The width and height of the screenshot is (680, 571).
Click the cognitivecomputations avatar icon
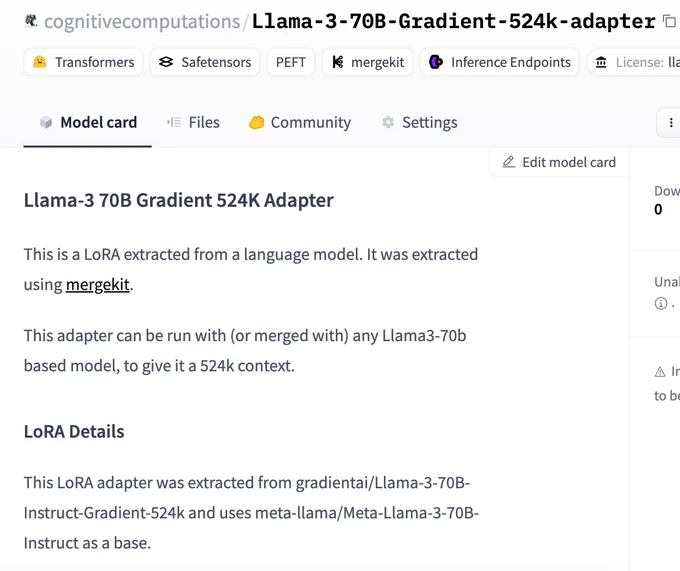tap(31, 21)
